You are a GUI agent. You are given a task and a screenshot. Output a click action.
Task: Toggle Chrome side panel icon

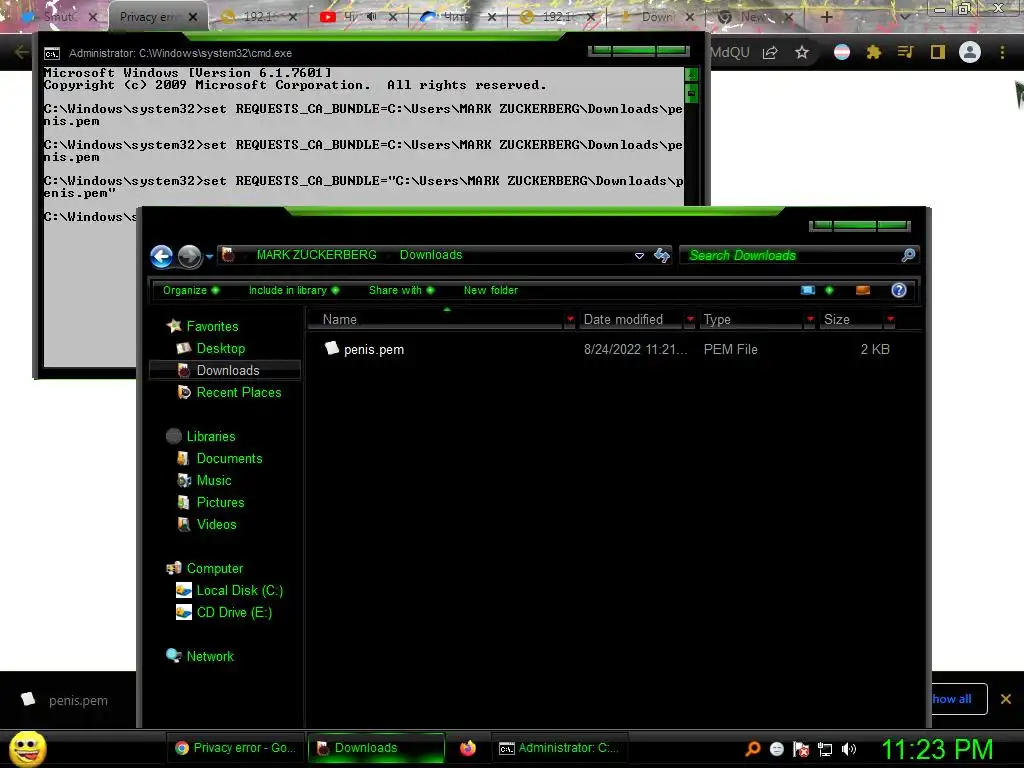pos(938,52)
